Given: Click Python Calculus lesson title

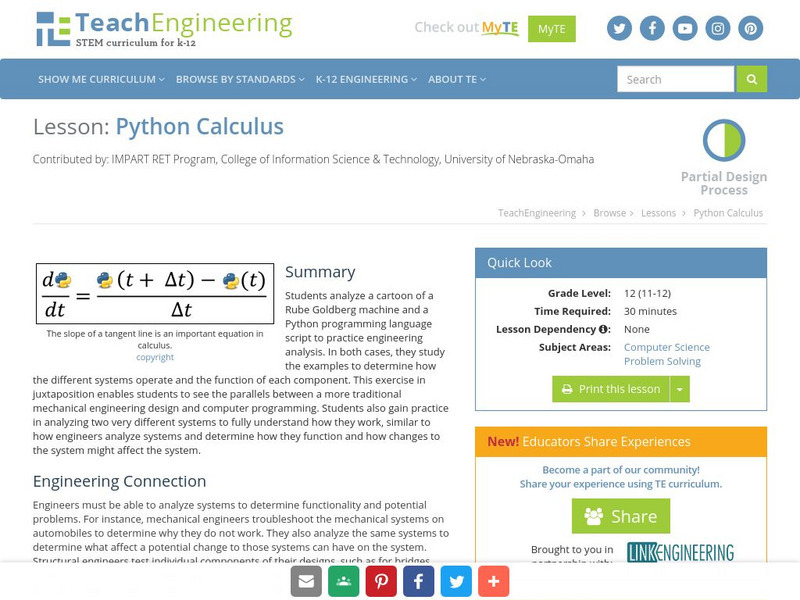Looking at the screenshot, I should (x=199, y=127).
